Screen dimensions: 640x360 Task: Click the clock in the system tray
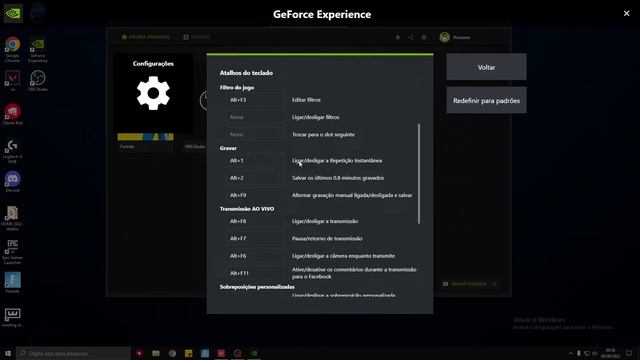[x=611, y=353]
